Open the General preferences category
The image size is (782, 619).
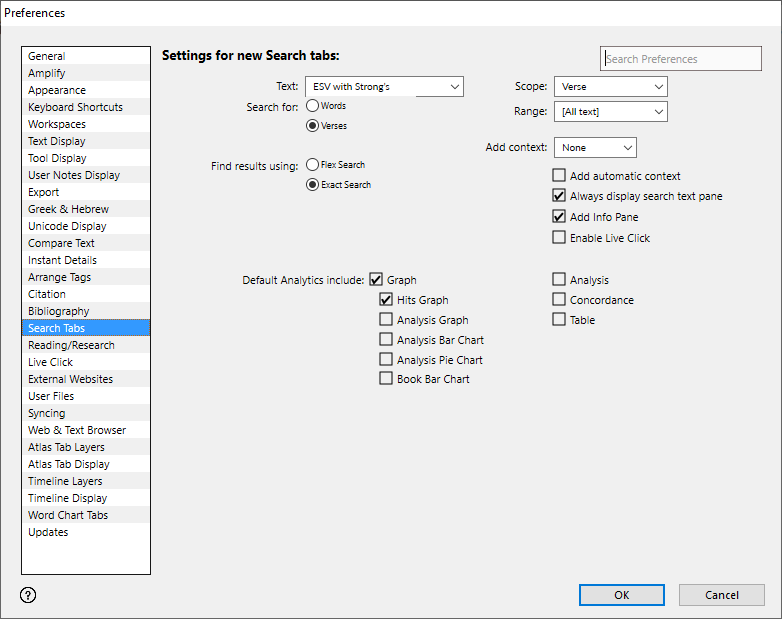(47, 57)
